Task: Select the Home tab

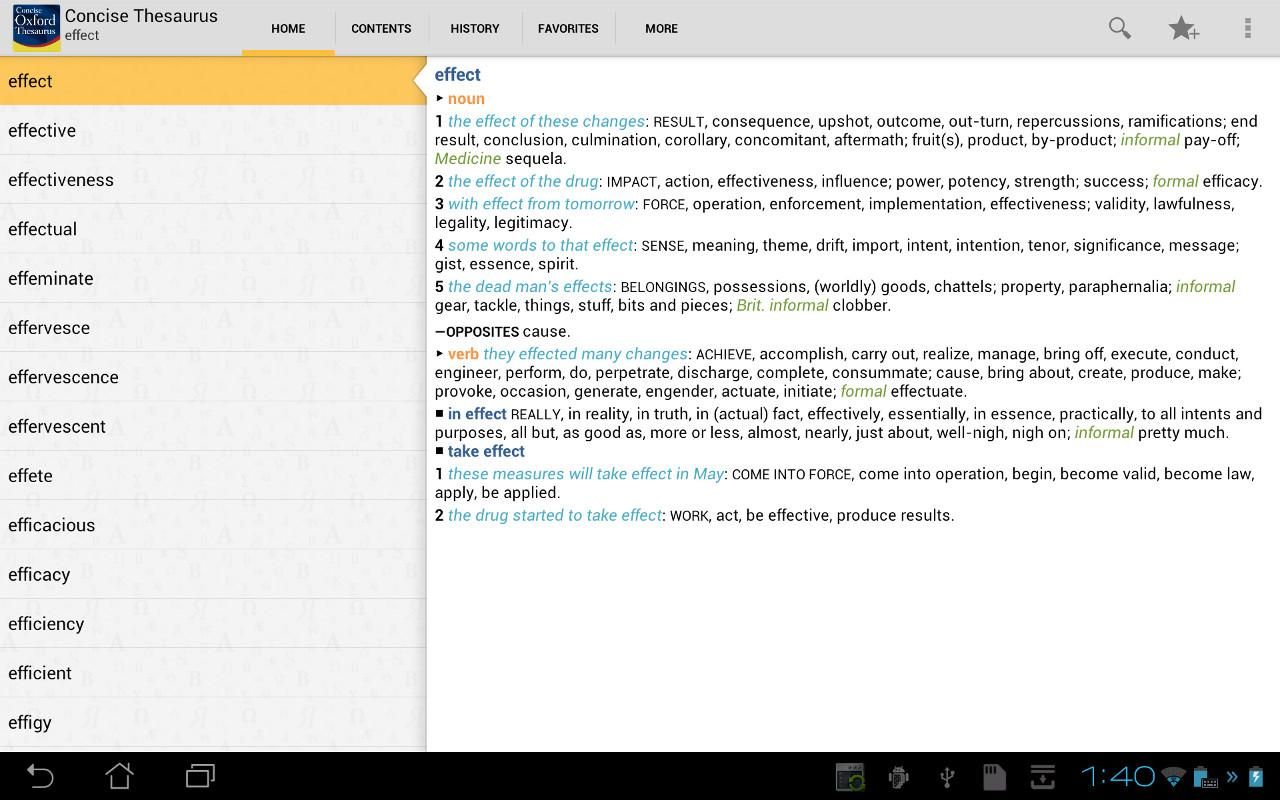Action: 288,28
